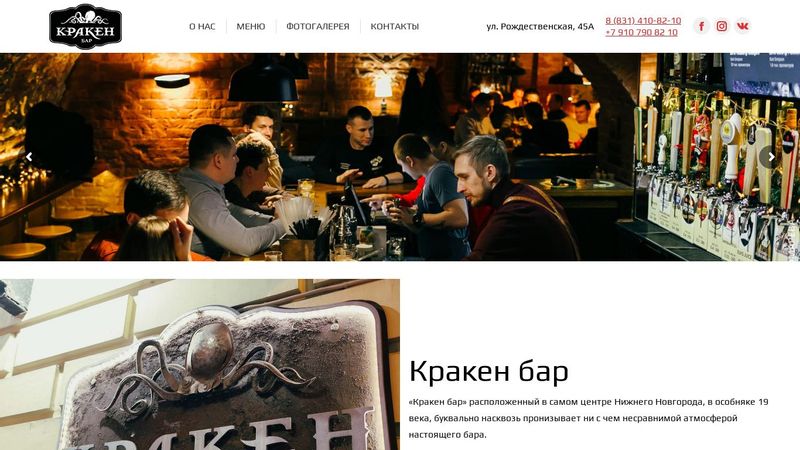Advance to the next slide arrow
This screenshot has height=450, width=800.
pos(771,157)
